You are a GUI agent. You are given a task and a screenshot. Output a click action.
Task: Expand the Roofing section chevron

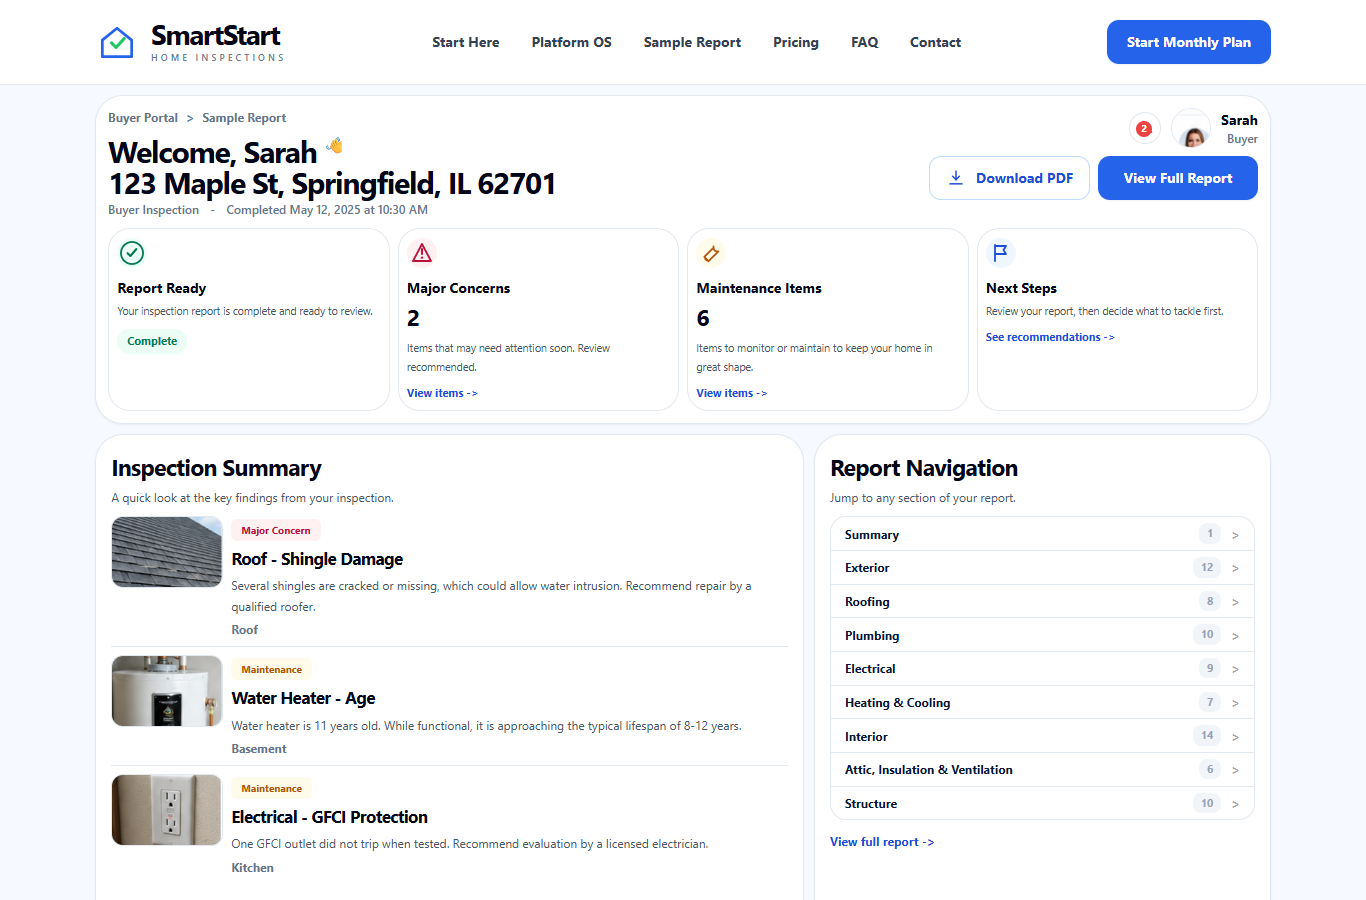coord(1235,602)
